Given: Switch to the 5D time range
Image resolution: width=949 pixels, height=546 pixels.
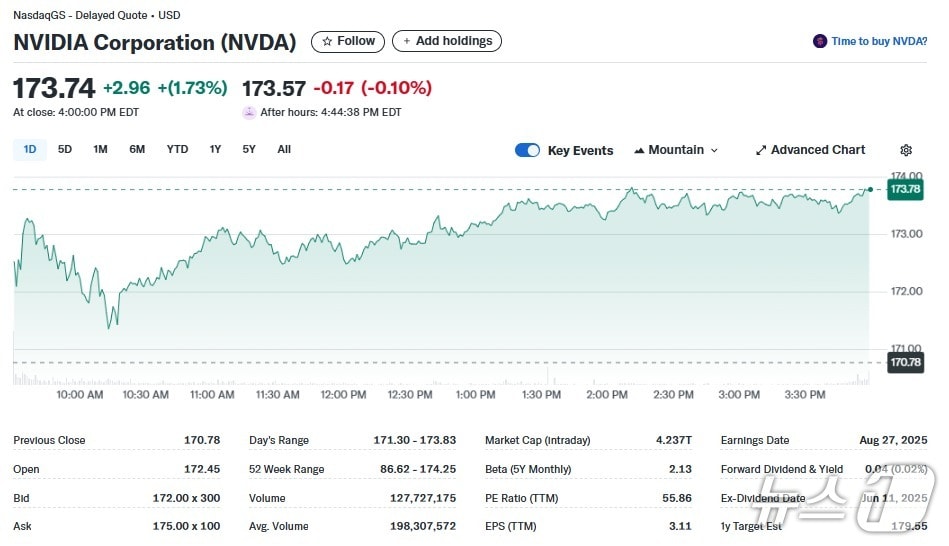Looking at the screenshot, I should (65, 149).
